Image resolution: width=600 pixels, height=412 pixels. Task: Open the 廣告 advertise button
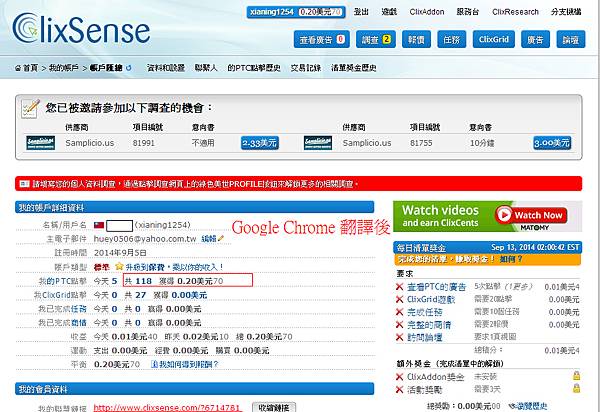(535, 39)
